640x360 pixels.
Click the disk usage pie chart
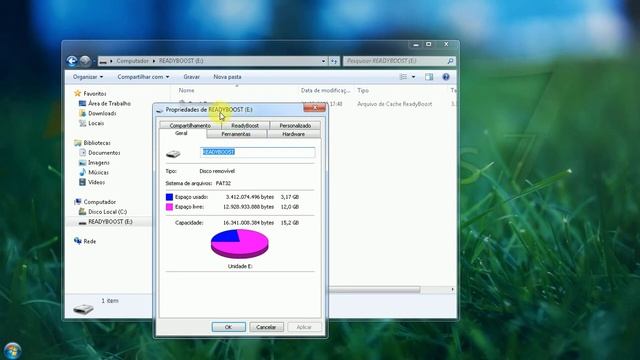point(240,244)
